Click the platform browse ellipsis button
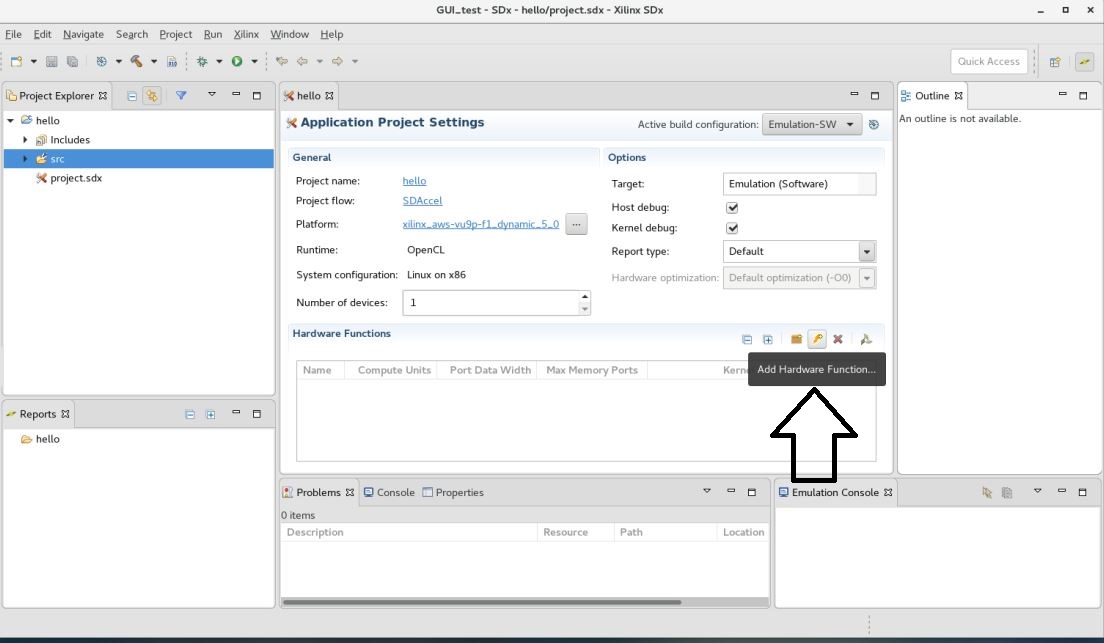The image size is (1104, 643). (576, 225)
